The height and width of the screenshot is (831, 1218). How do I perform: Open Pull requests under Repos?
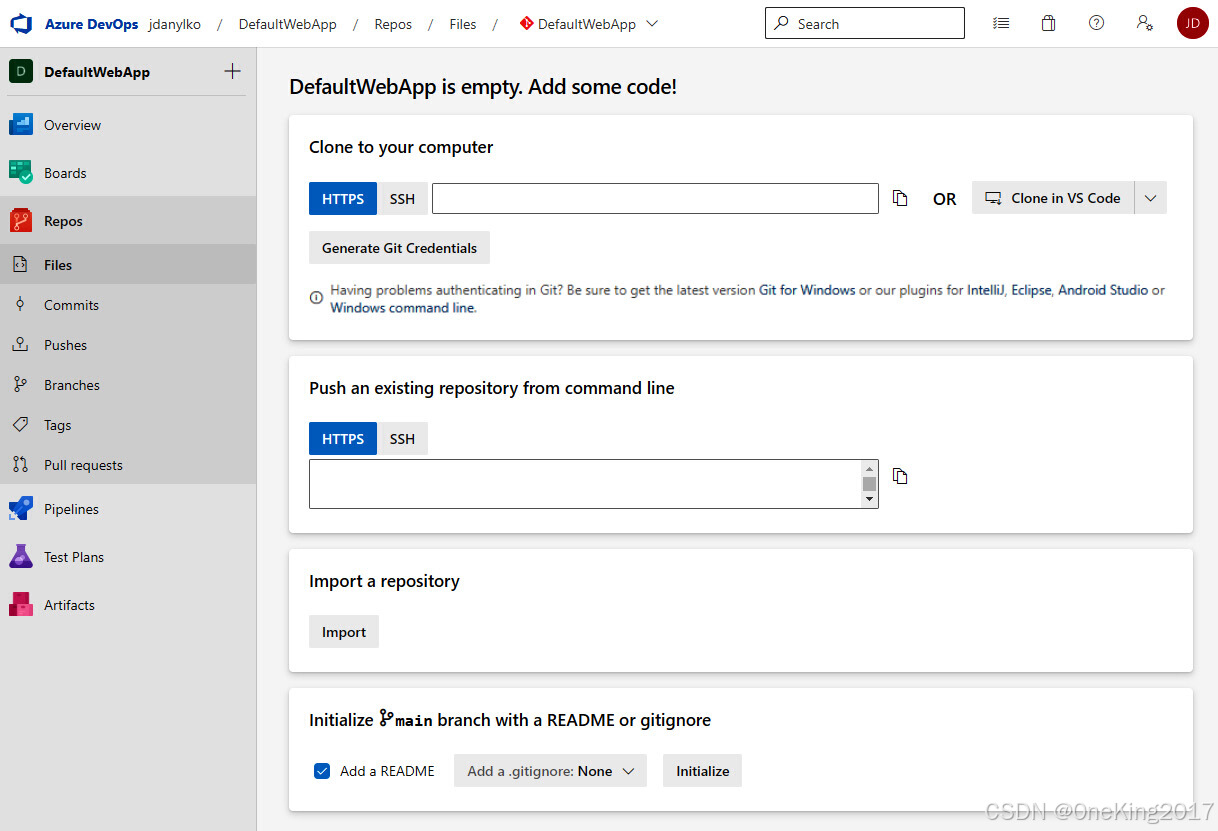click(x=128, y=465)
